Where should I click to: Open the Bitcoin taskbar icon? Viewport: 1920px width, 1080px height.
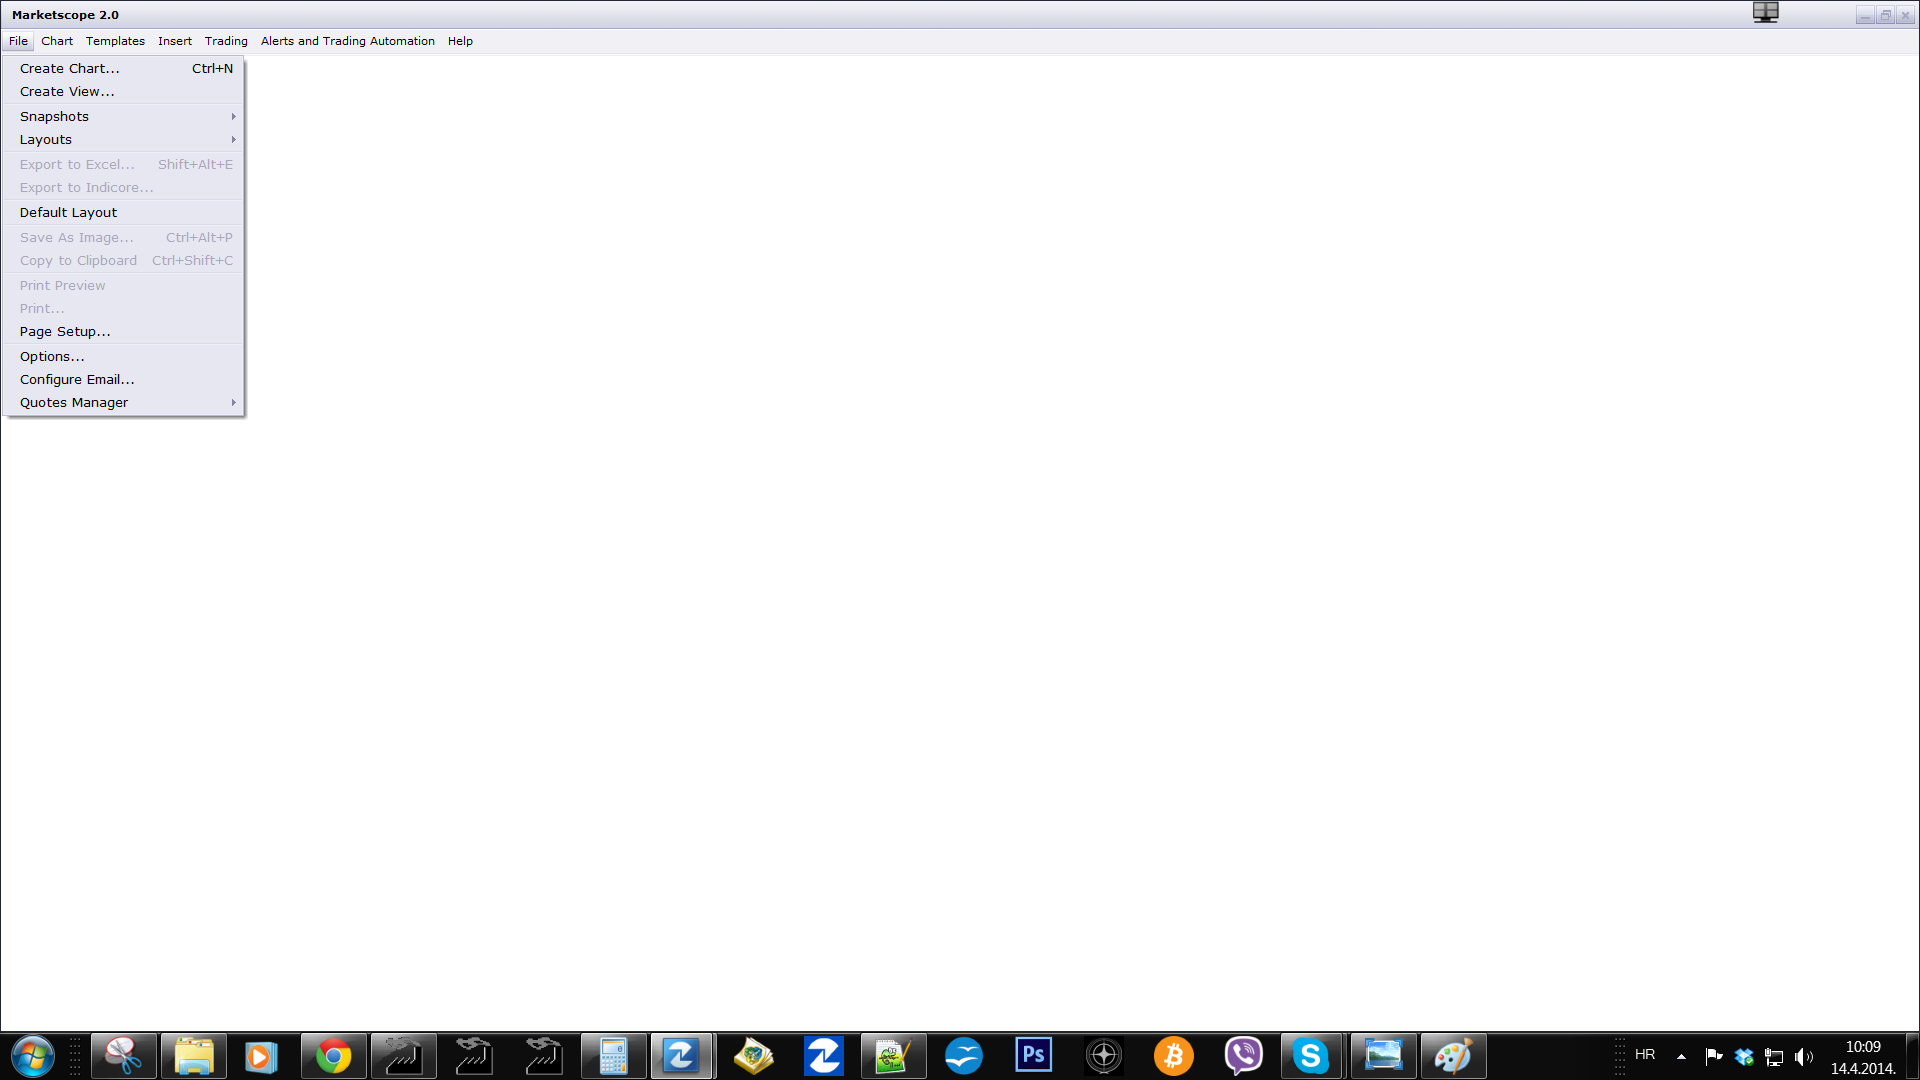tap(1174, 1056)
